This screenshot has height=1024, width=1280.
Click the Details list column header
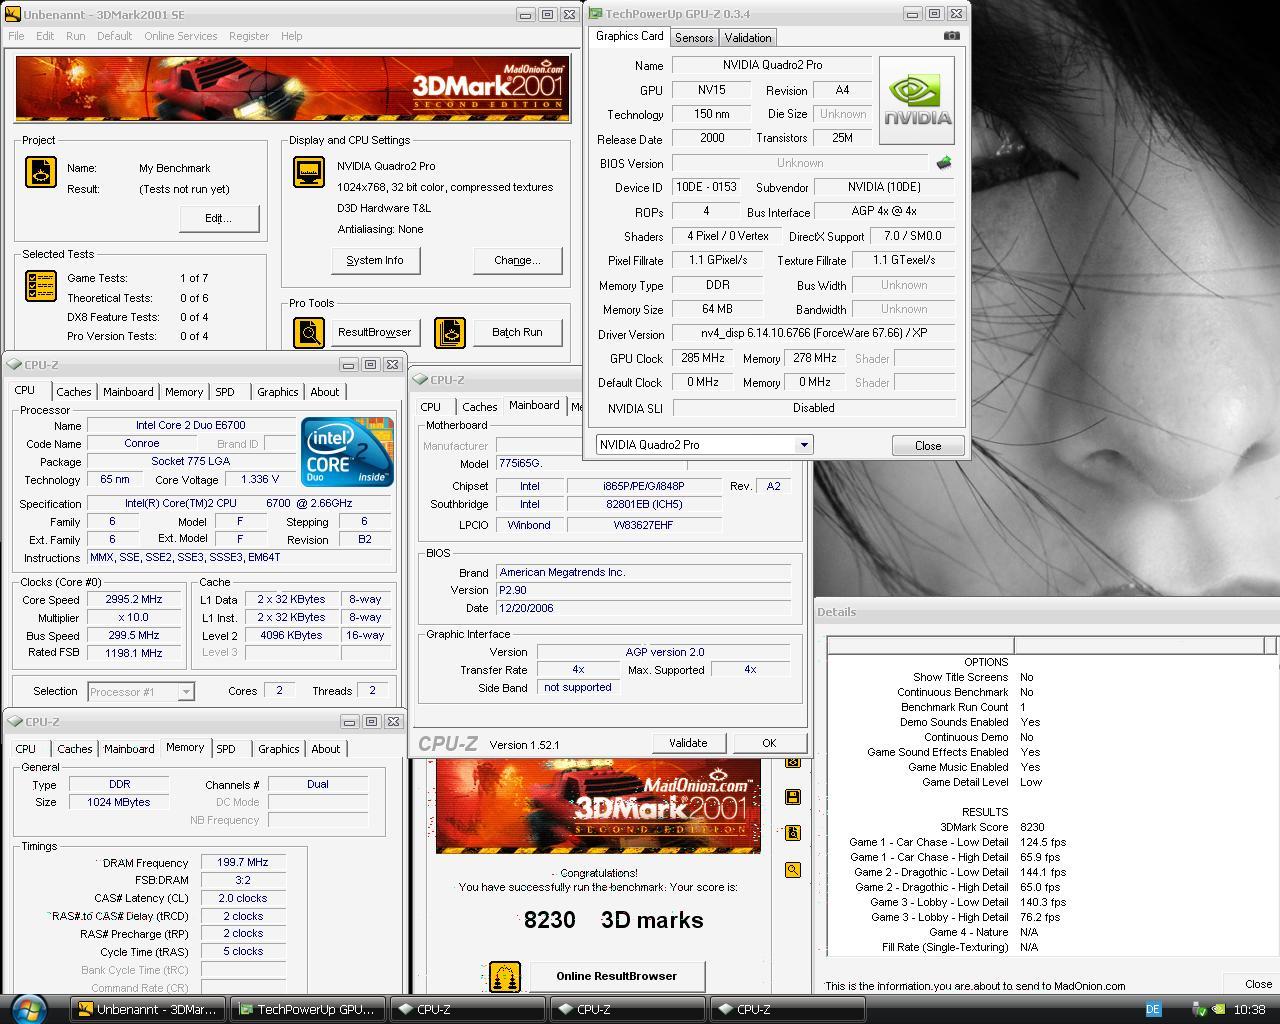coord(1051,645)
